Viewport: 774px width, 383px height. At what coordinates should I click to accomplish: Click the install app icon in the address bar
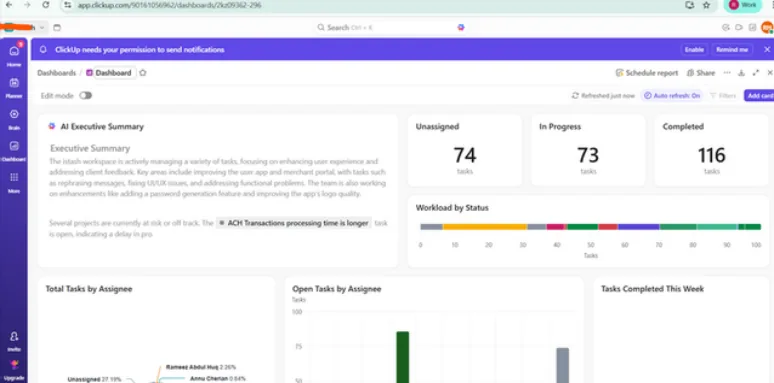click(x=690, y=5)
